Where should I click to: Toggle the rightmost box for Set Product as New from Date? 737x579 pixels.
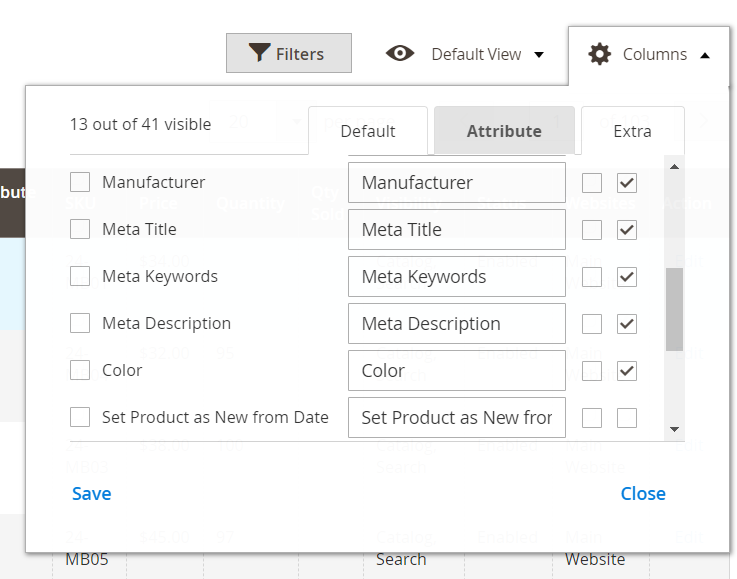pos(627,418)
